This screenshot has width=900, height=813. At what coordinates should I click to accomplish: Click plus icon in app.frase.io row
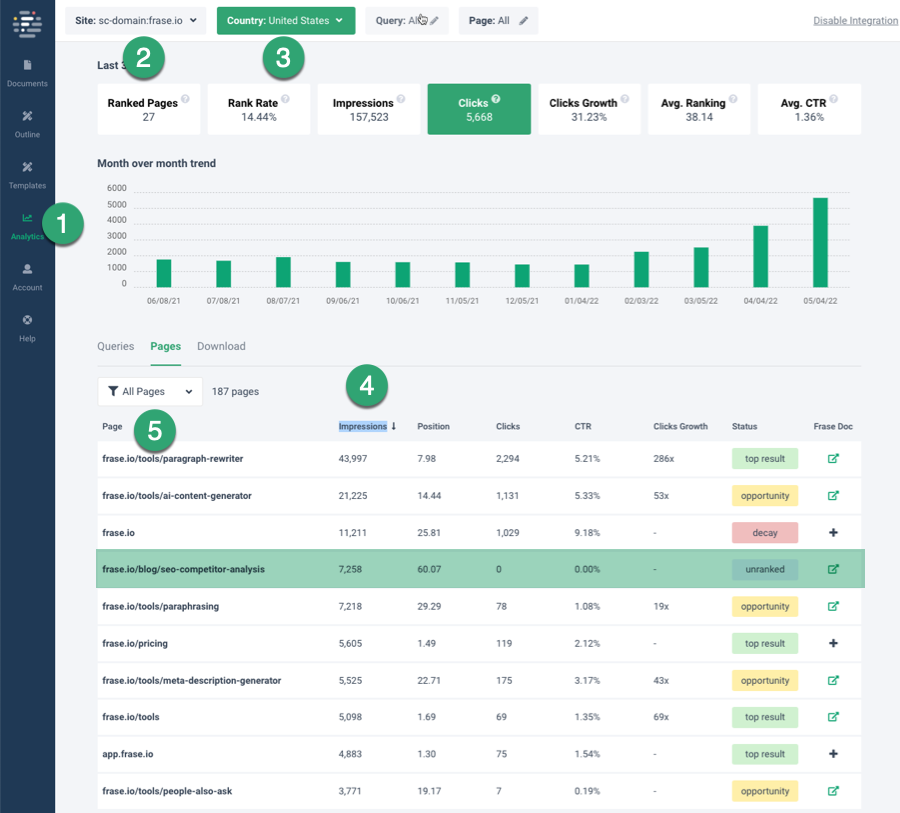pos(833,754)
